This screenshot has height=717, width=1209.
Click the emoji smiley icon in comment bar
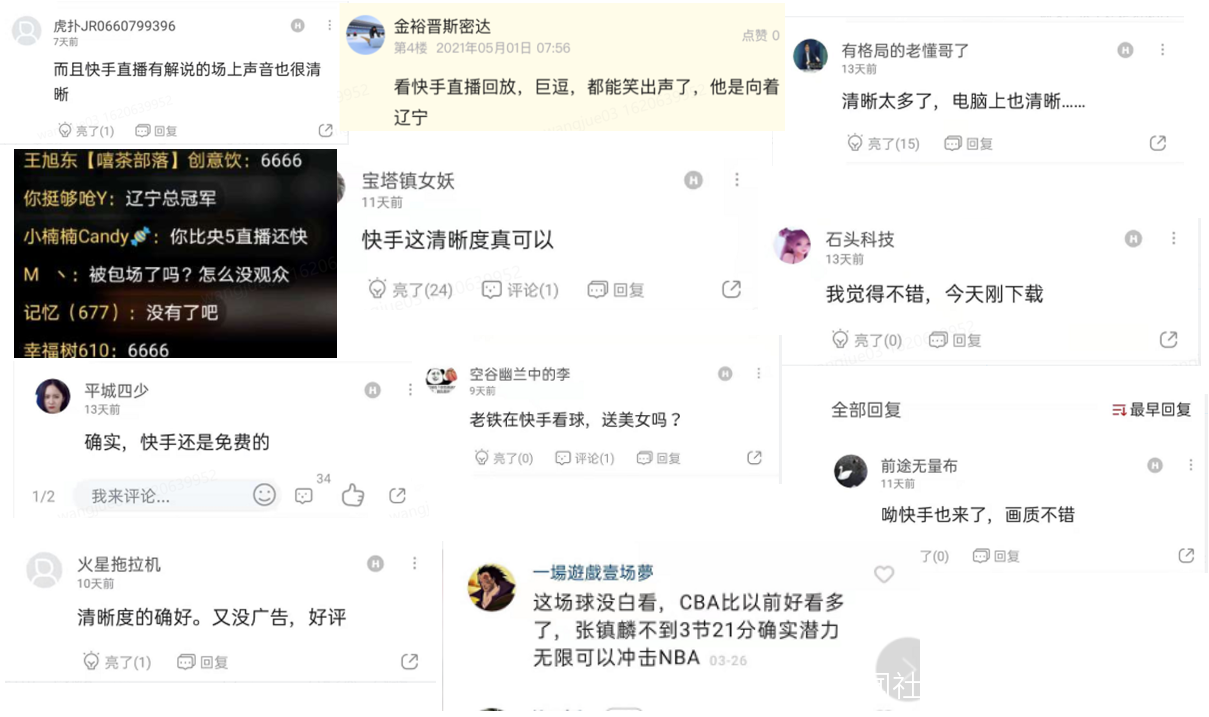click(264, 495)
